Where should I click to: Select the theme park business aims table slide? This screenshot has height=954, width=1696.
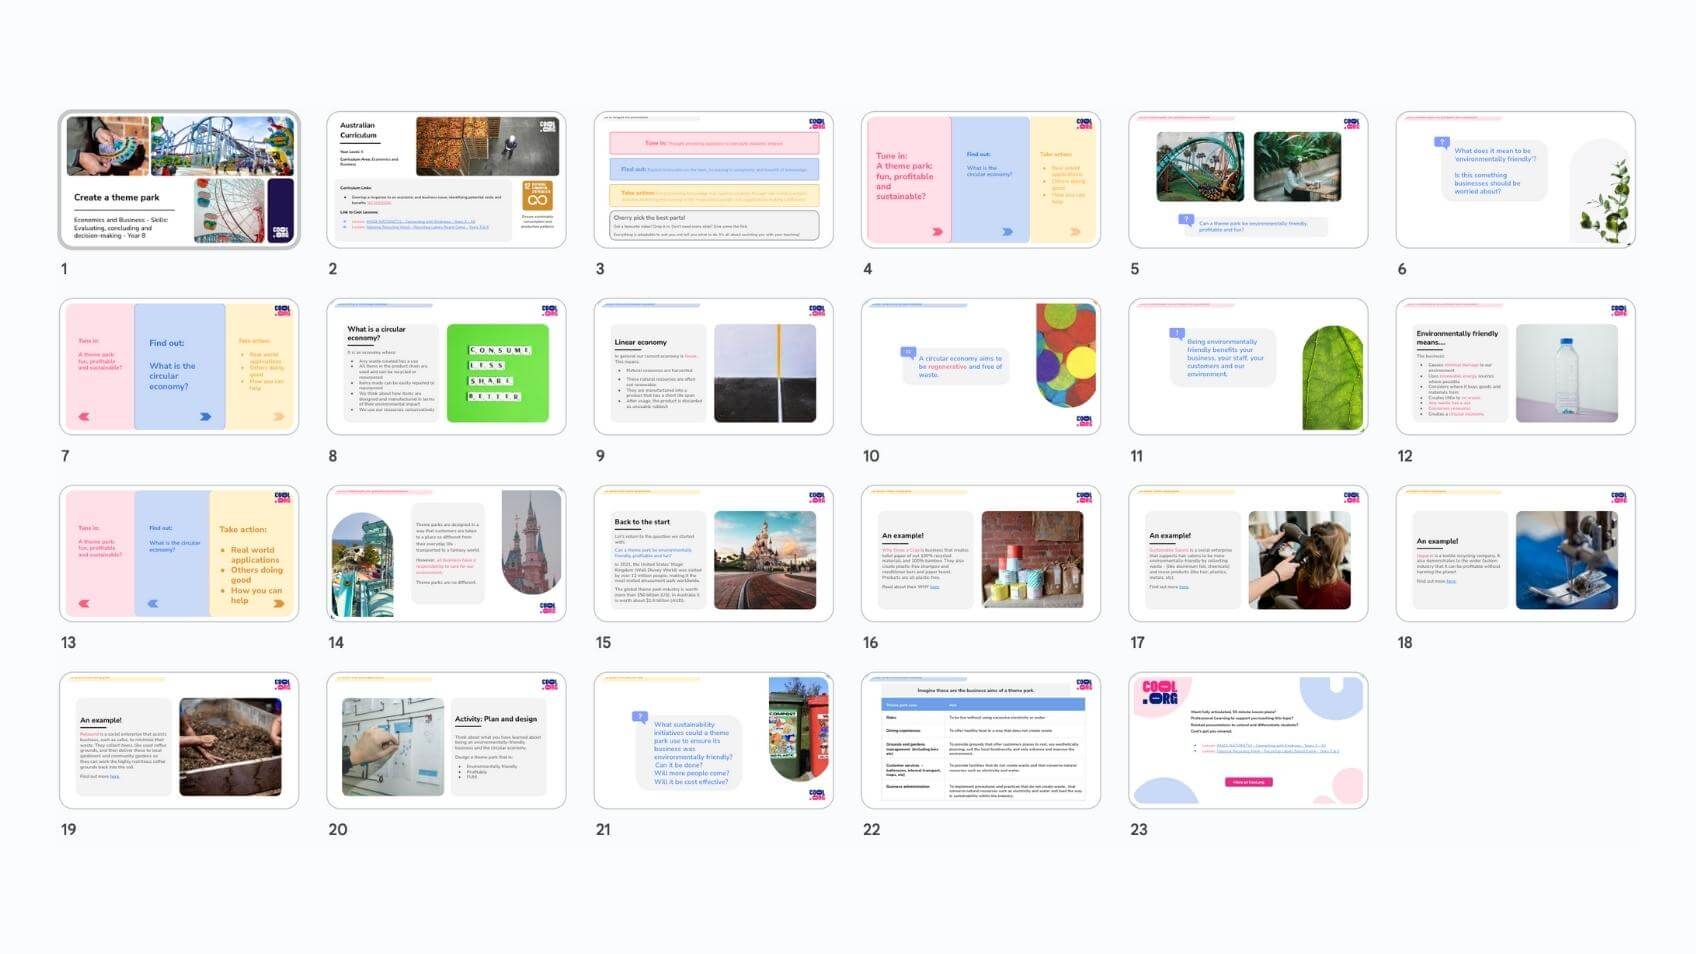pyautogui.click(x=980, y=741)
